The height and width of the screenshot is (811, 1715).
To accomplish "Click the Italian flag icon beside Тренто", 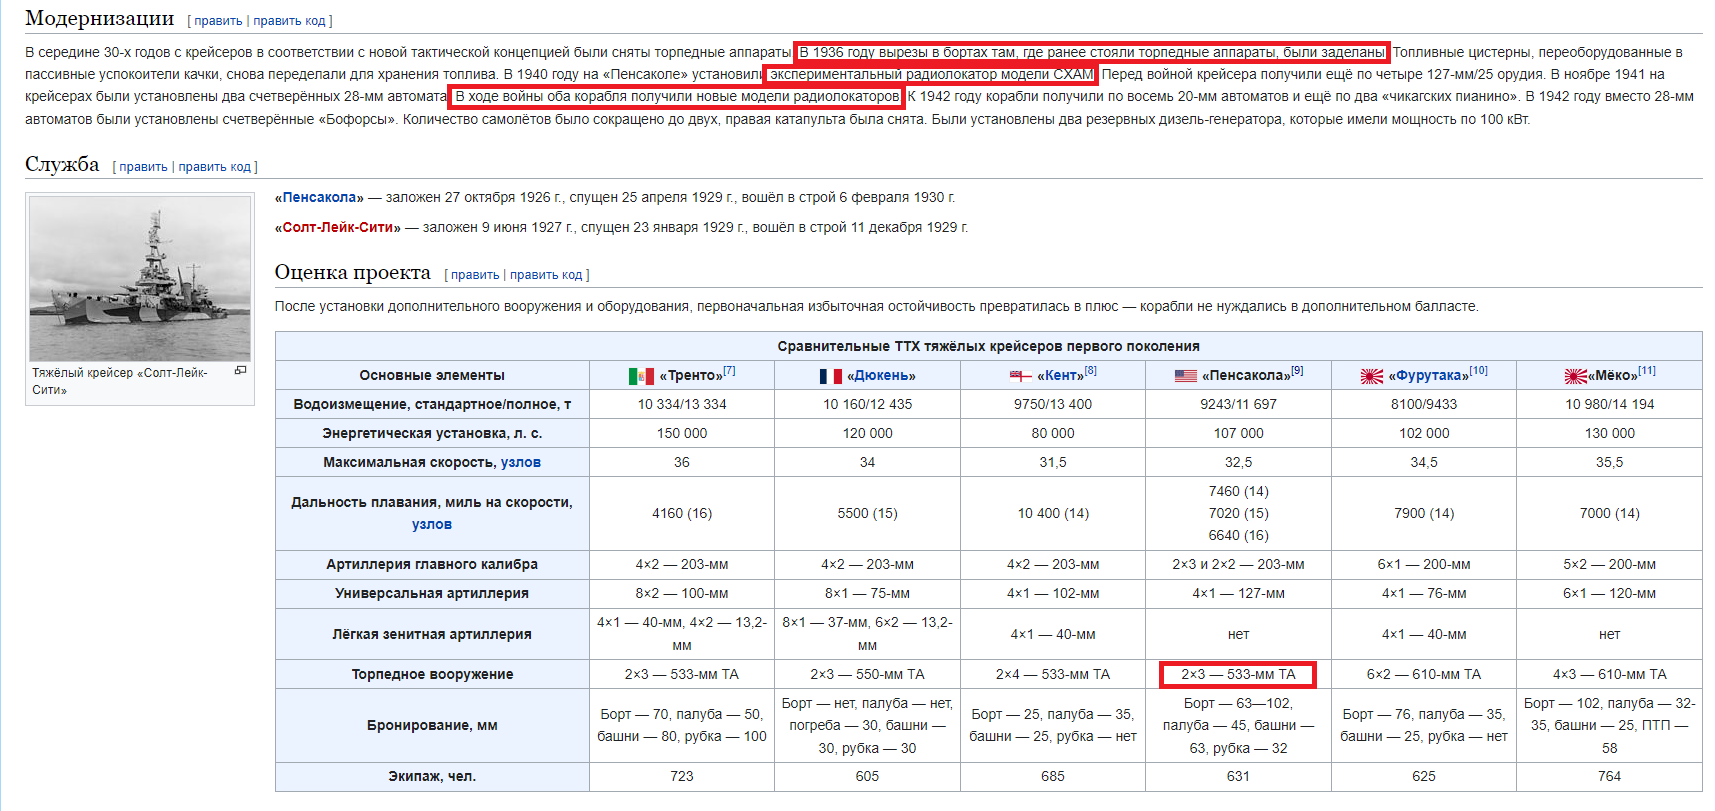I will 641,376.
